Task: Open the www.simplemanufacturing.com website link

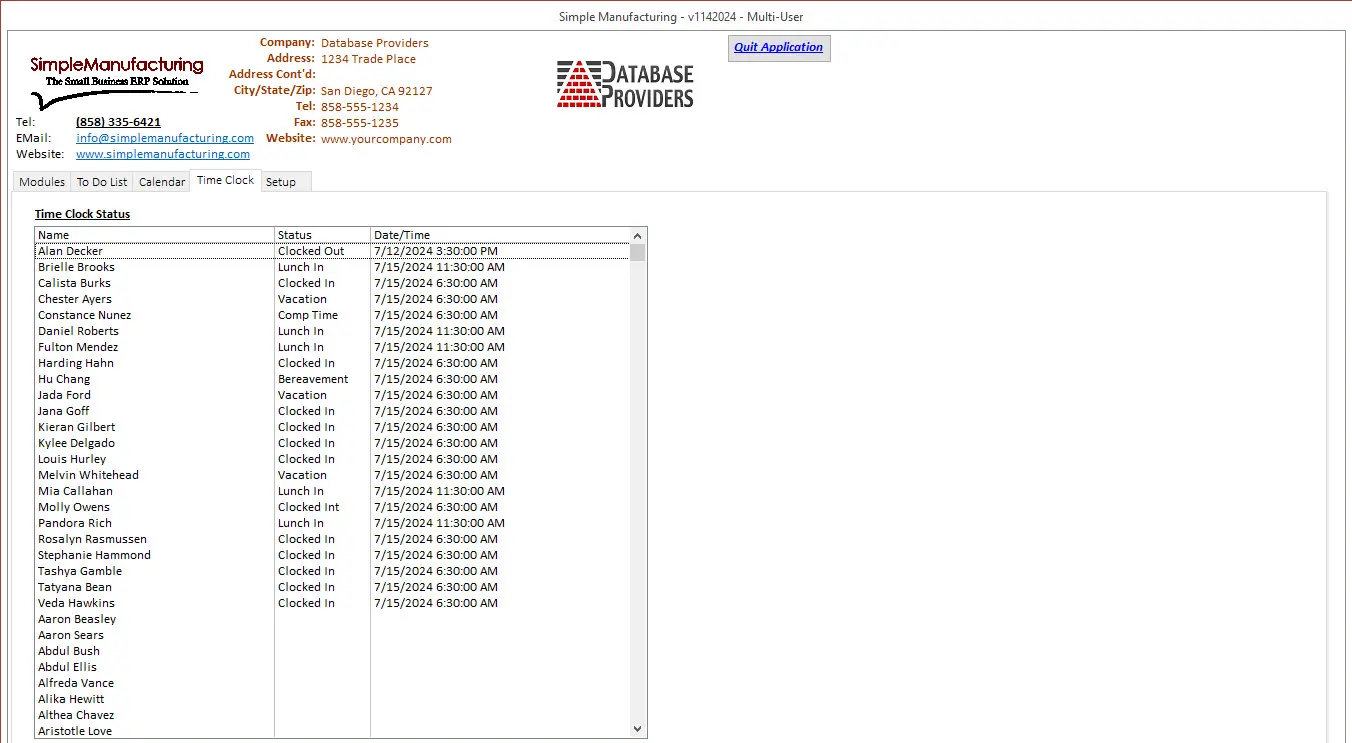Action: click(163, 154)
